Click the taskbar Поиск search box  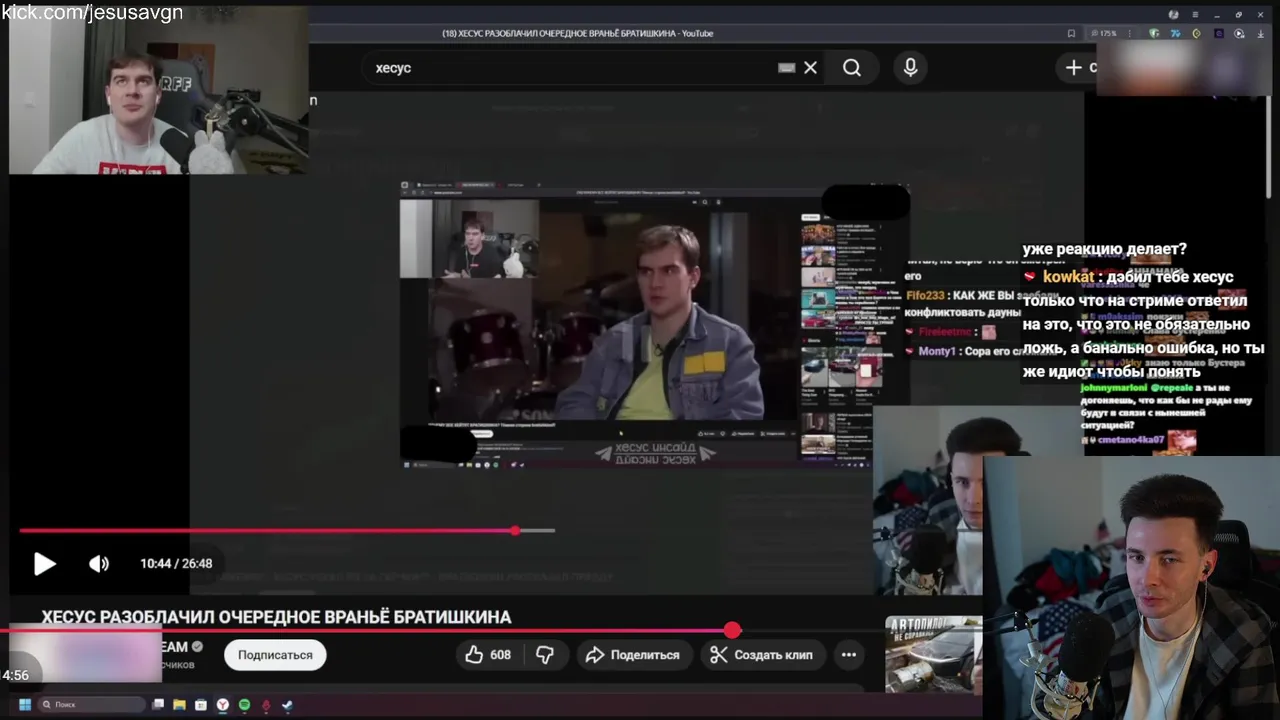(92, 704)
